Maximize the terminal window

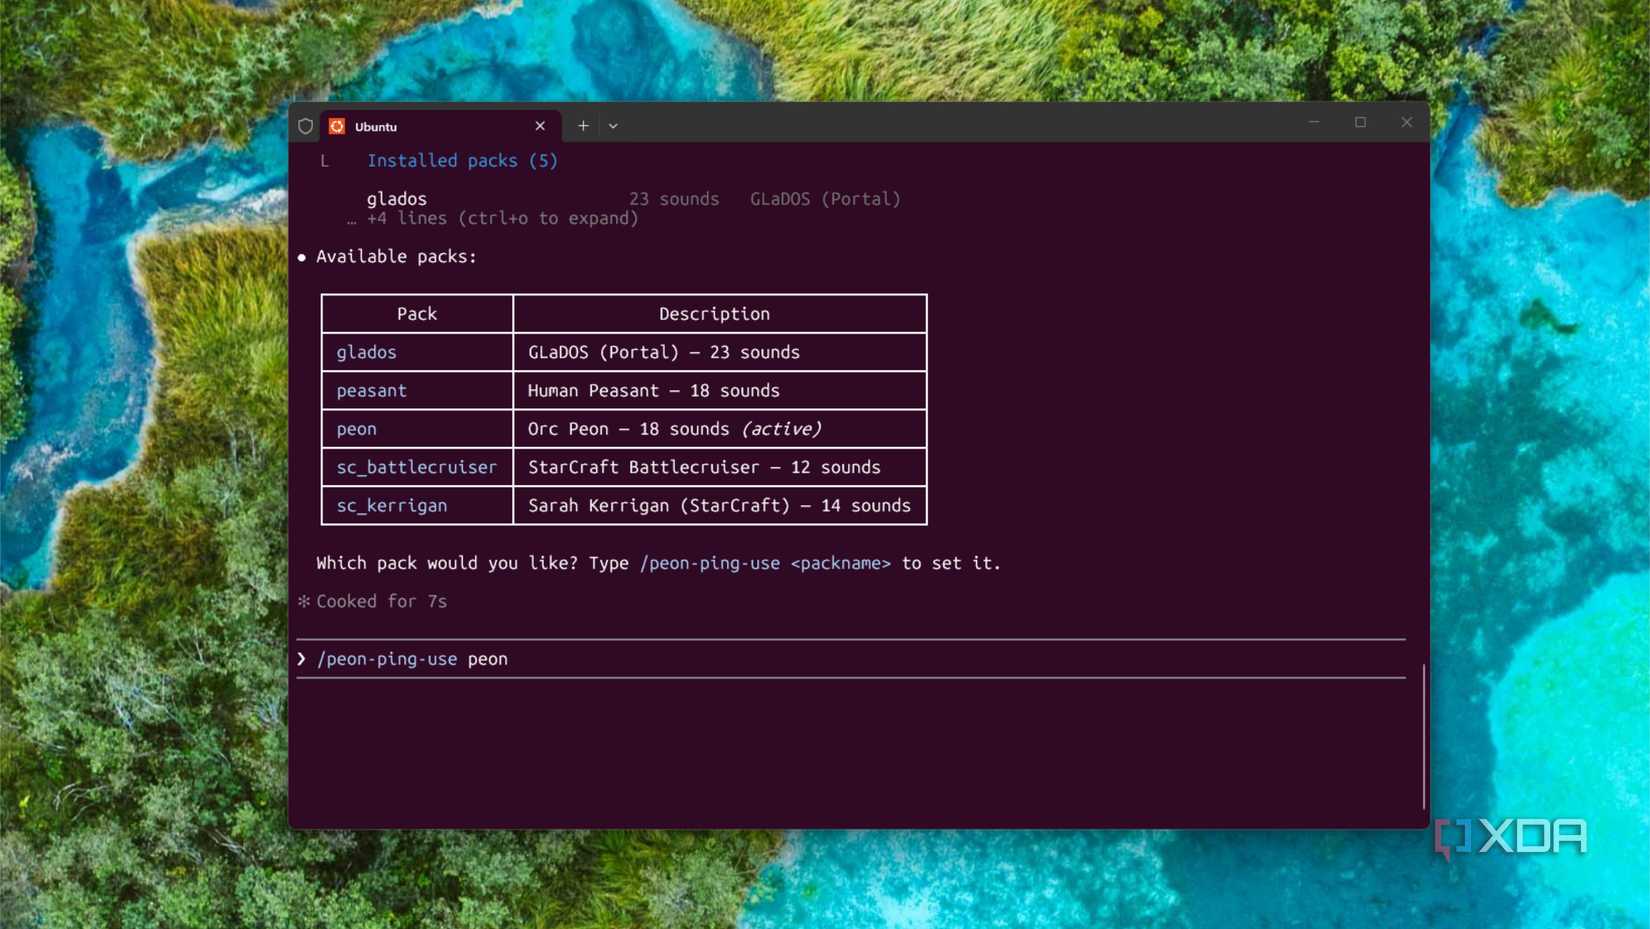point(1360,122)
